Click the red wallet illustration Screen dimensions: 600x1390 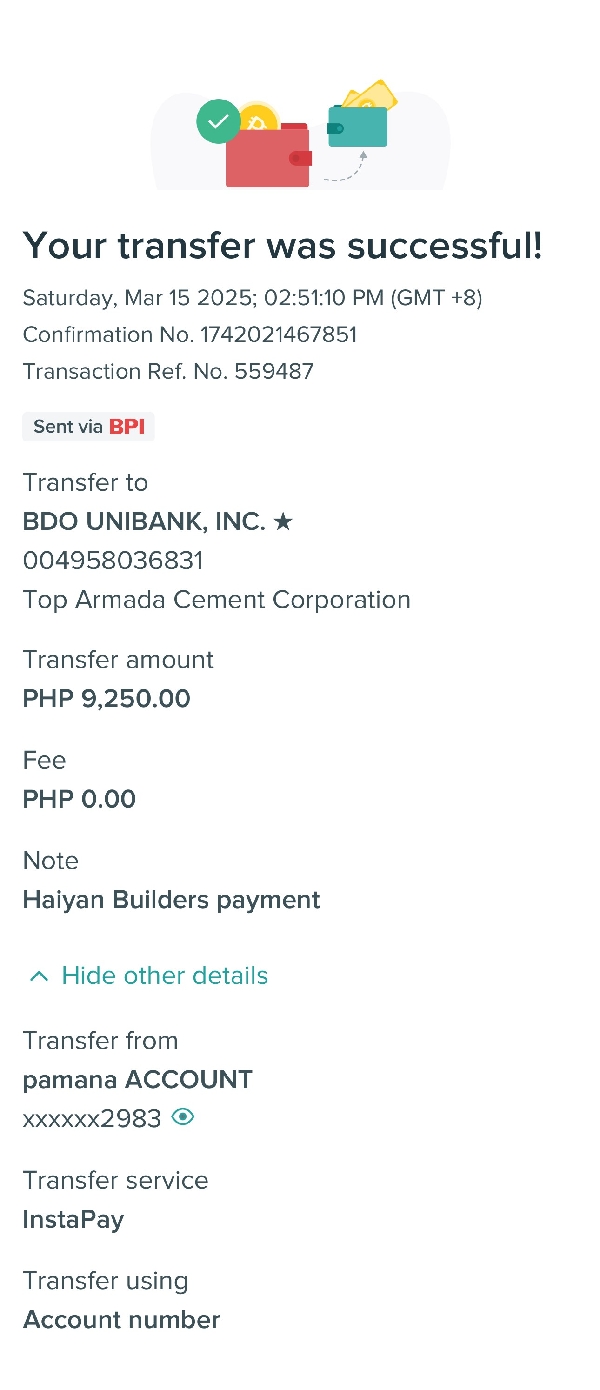pos(267,160)
